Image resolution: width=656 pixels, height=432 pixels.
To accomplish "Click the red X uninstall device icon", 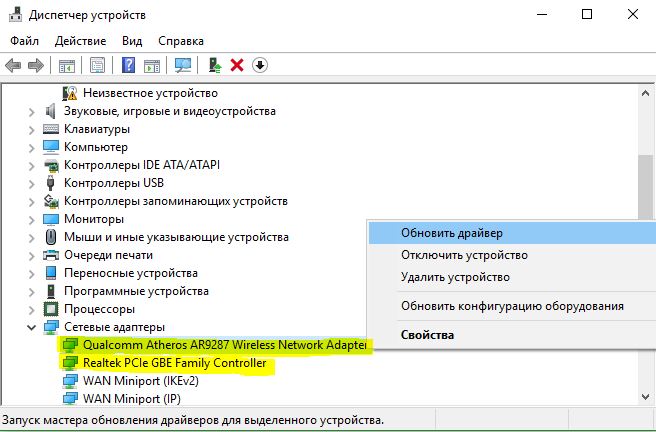I will 237,65.
